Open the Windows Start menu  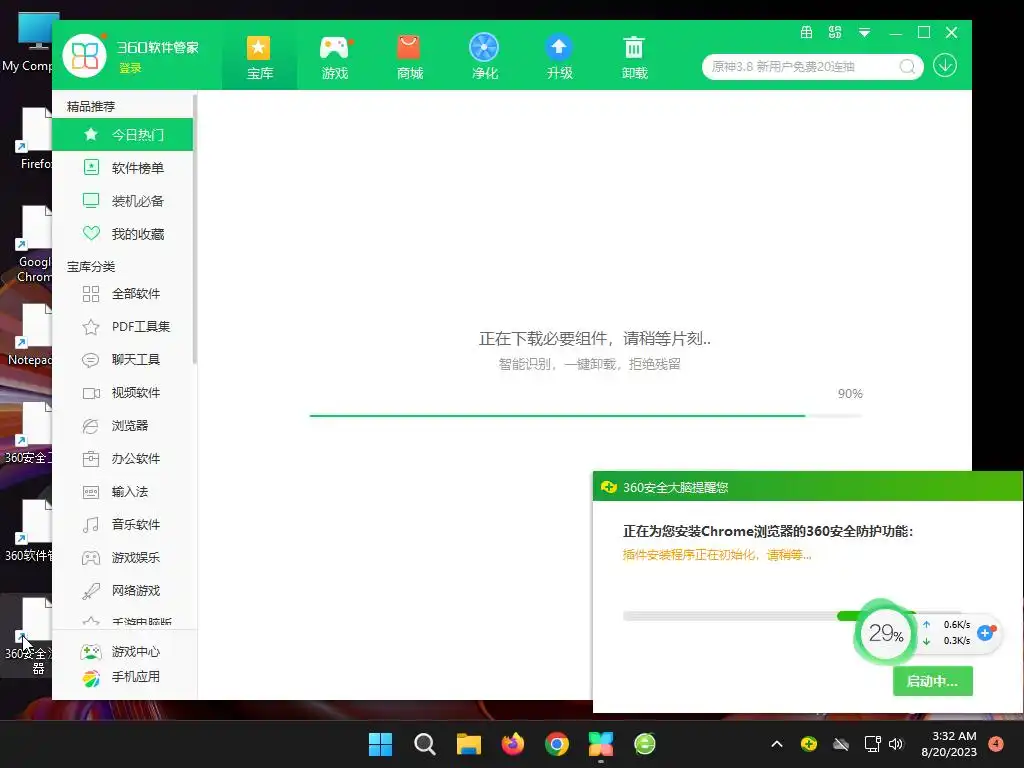click(x=380, y=744)
